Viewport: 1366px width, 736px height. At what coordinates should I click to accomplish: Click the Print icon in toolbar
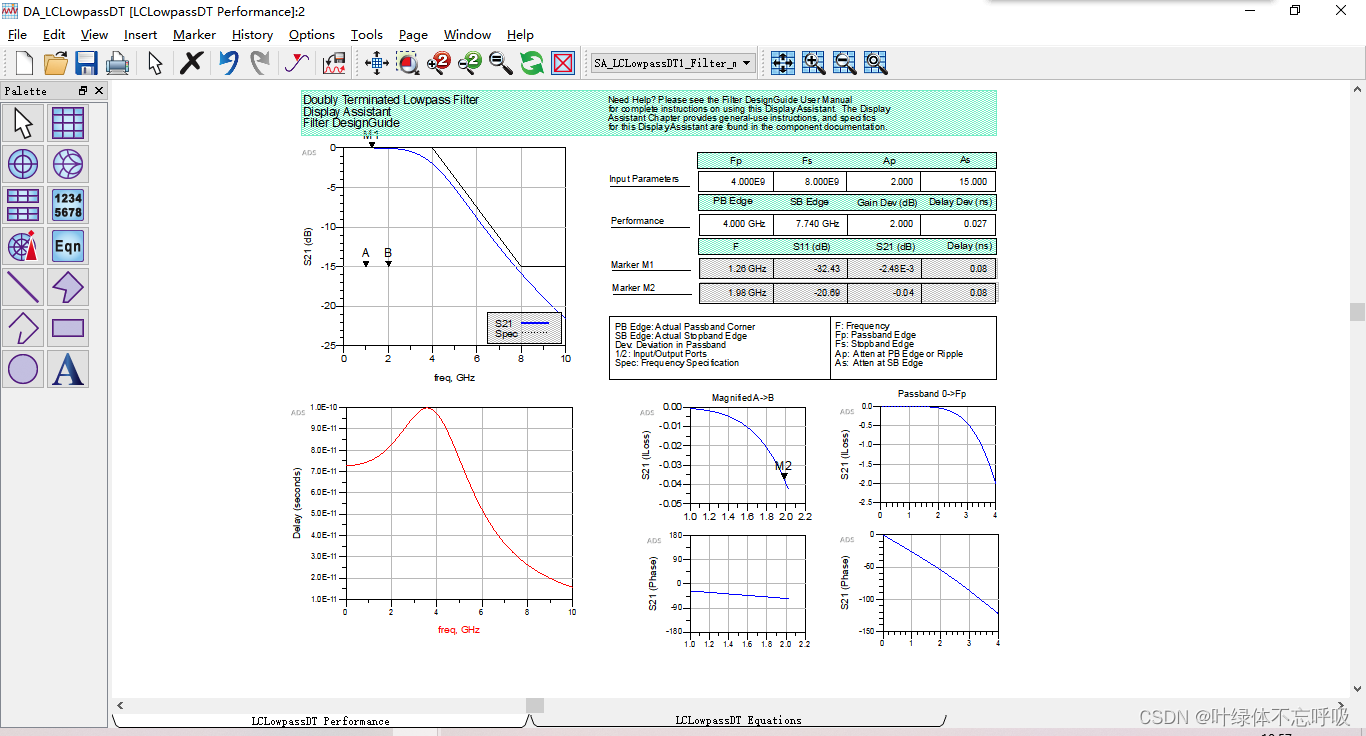pos(118,63)
